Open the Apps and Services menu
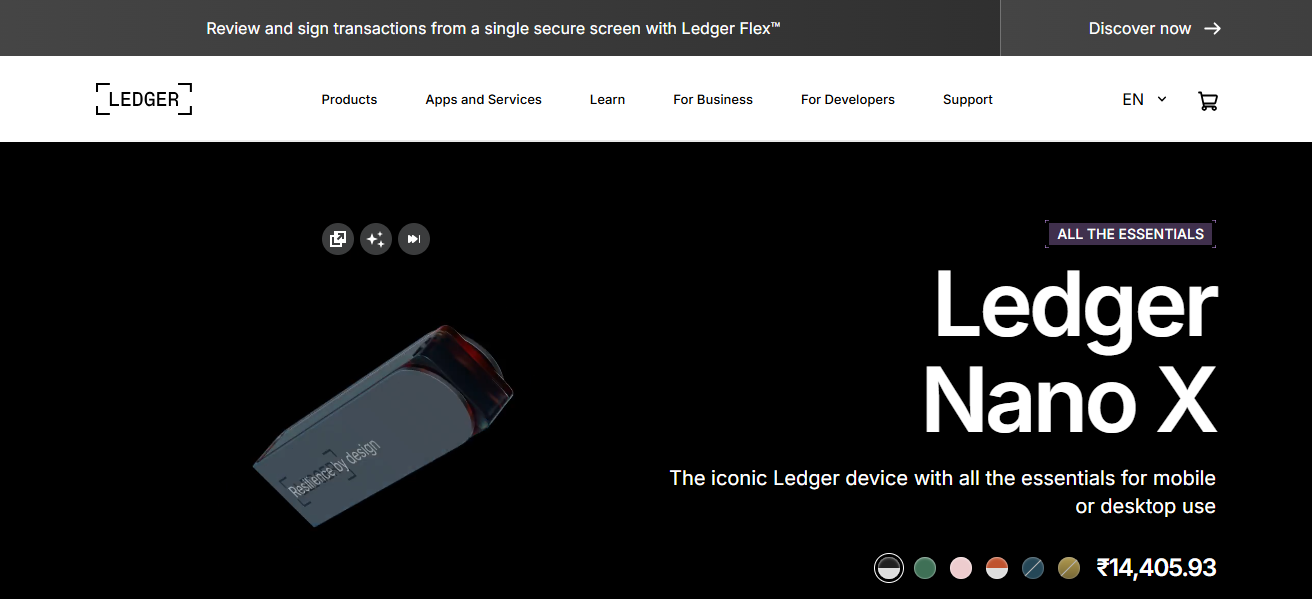 (x=483, y=99)
